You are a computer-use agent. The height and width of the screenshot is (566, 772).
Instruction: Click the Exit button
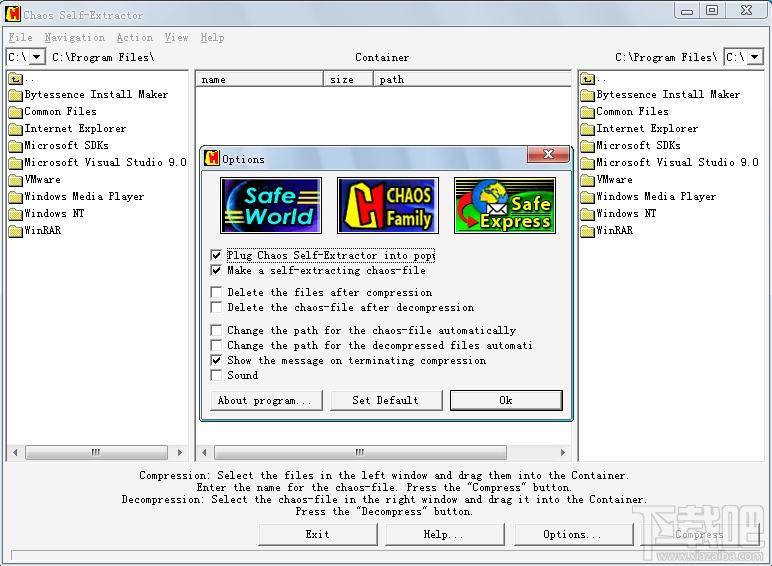point(318,535)
